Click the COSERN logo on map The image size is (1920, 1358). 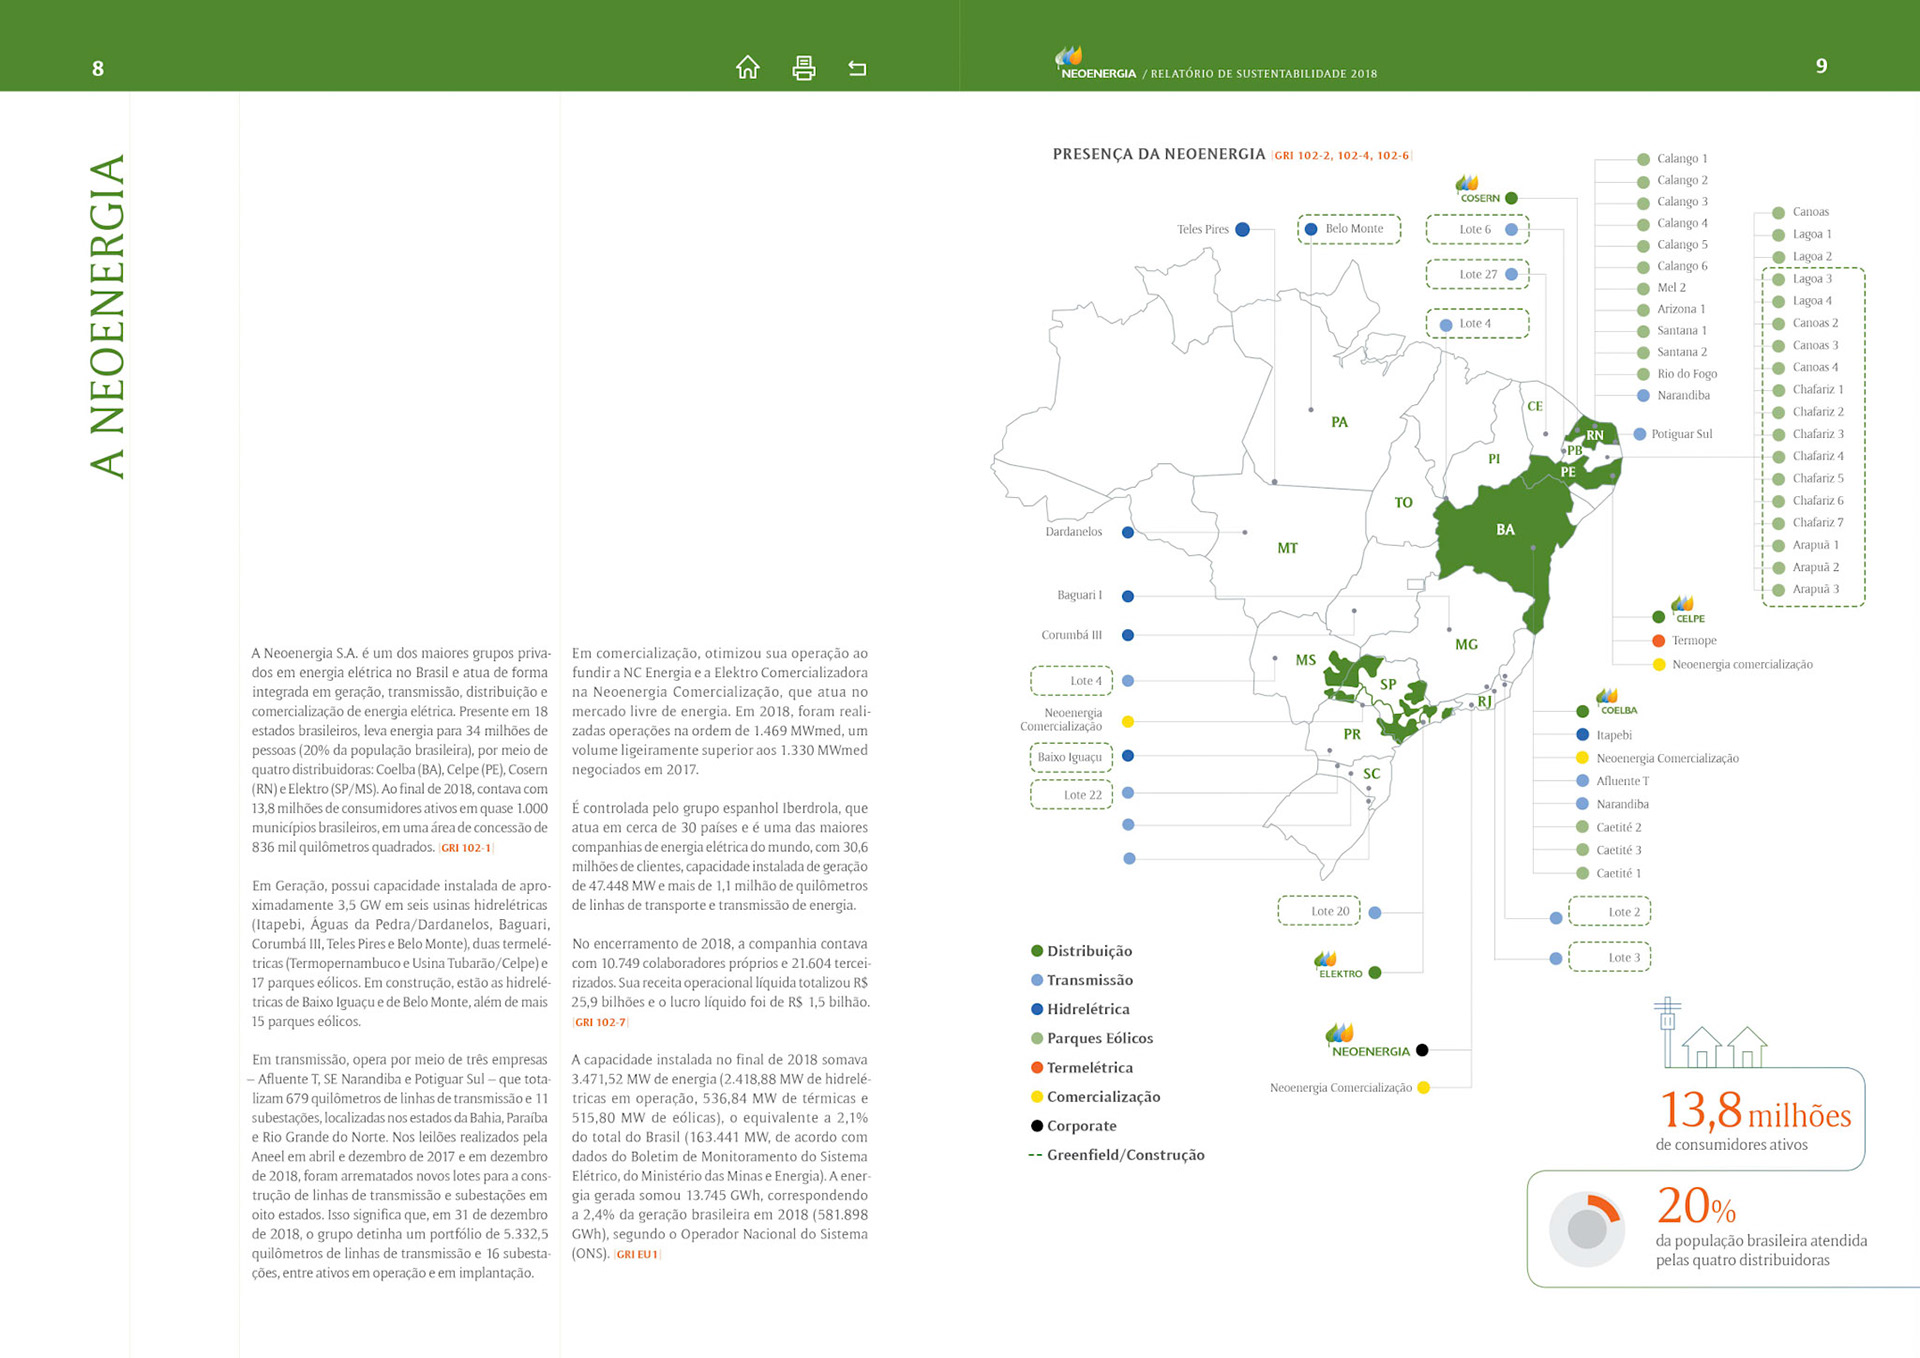pos(1476,190)
